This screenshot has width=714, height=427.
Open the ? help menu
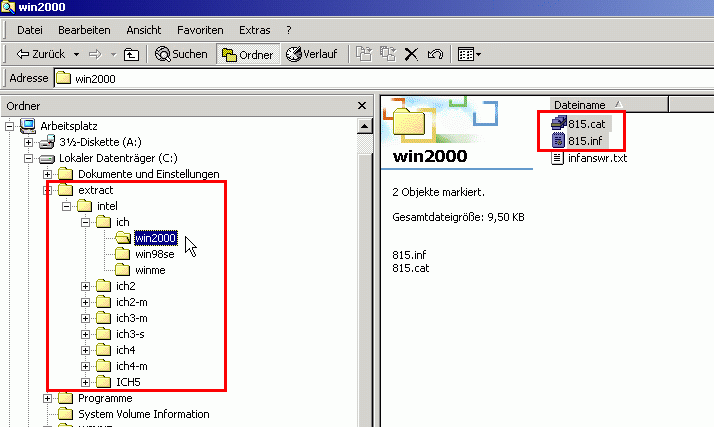[x=289, y=30]
